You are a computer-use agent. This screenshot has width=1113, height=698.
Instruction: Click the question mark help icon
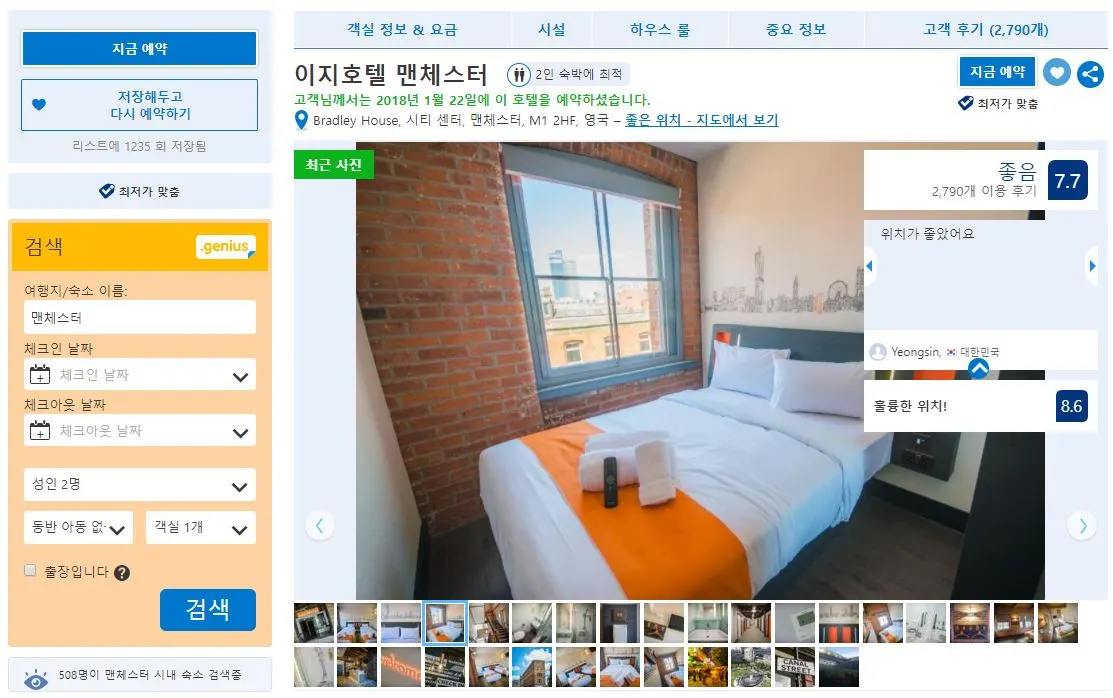pos(122,572)
